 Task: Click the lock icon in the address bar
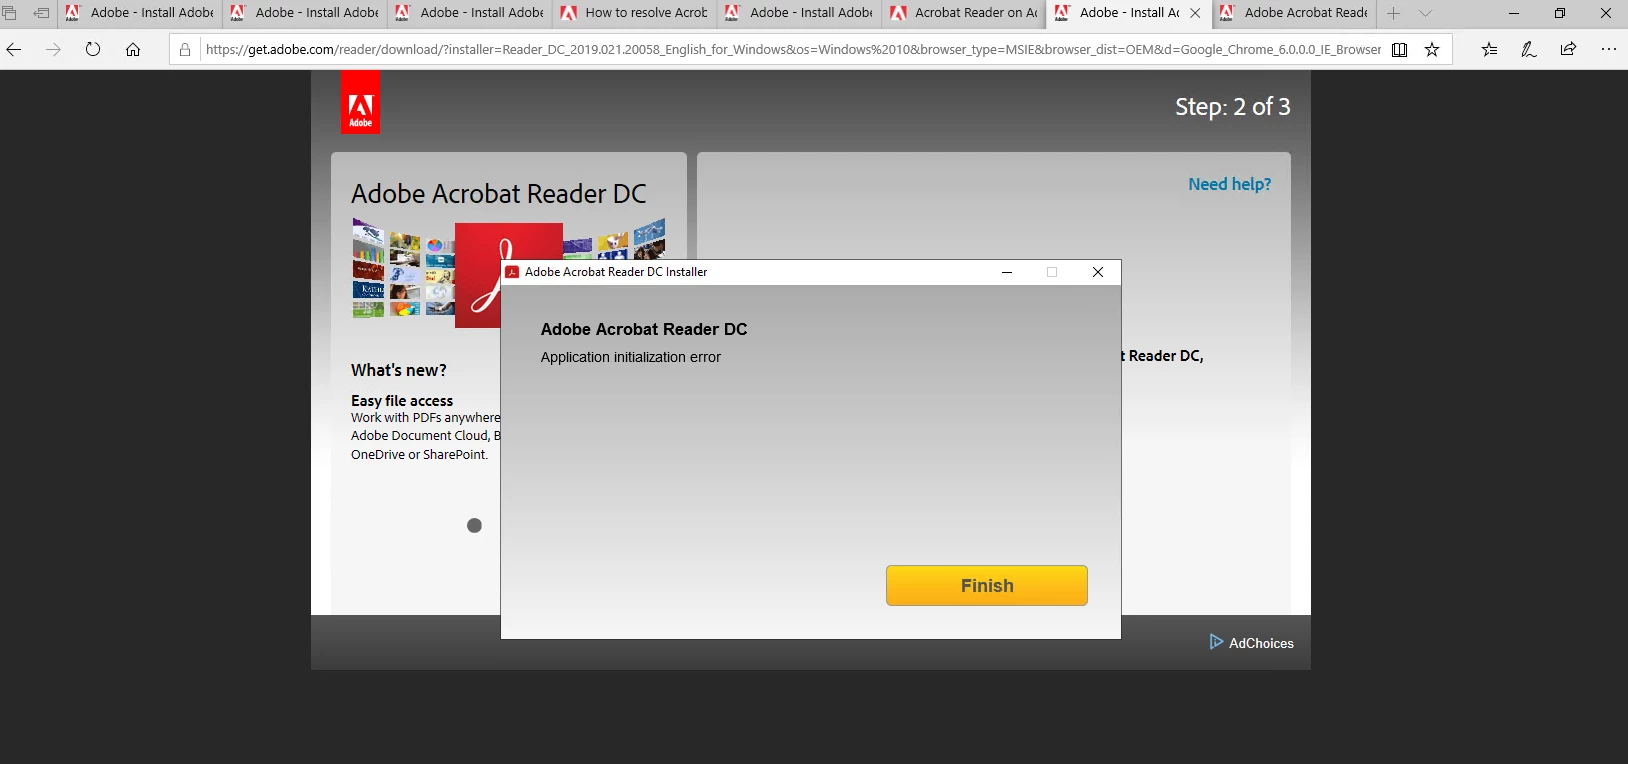185,49
